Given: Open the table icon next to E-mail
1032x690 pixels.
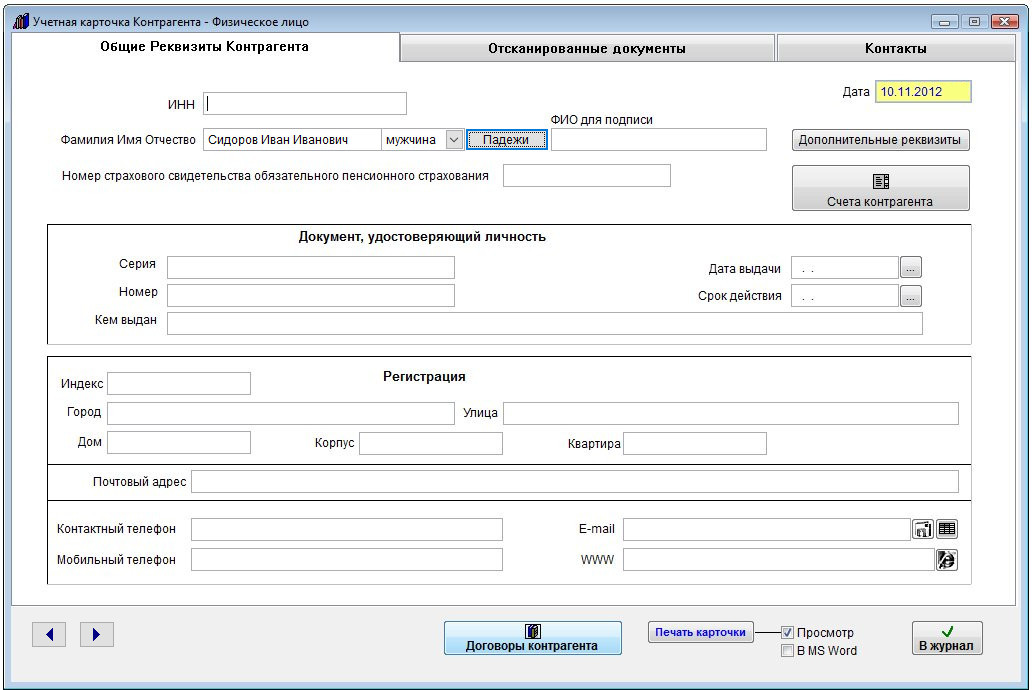Looking at the screenshot, I should tap(946, 529).
